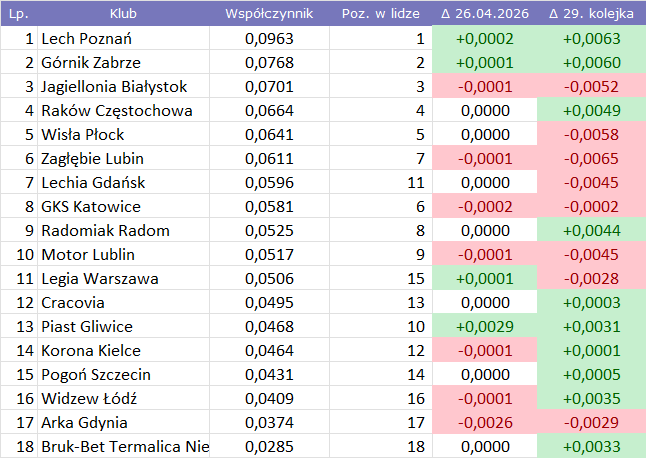Select Wisła Płock red cell -0,0058

click(591, 135)
